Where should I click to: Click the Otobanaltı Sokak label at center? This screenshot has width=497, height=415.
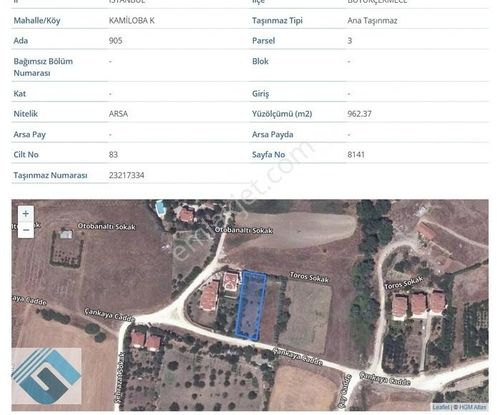[243, 230]
